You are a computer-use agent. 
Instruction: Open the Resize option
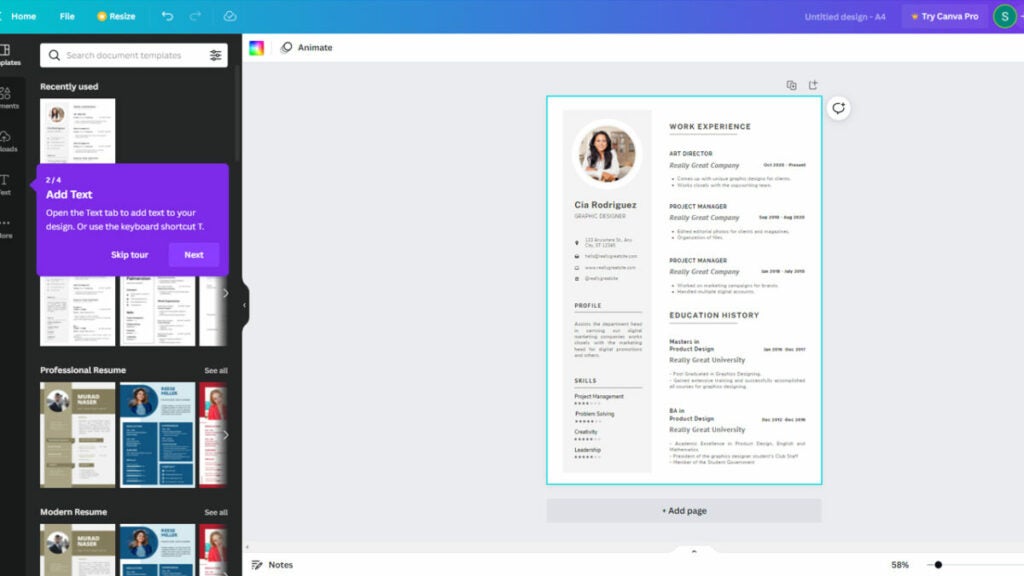pos(116,16)
